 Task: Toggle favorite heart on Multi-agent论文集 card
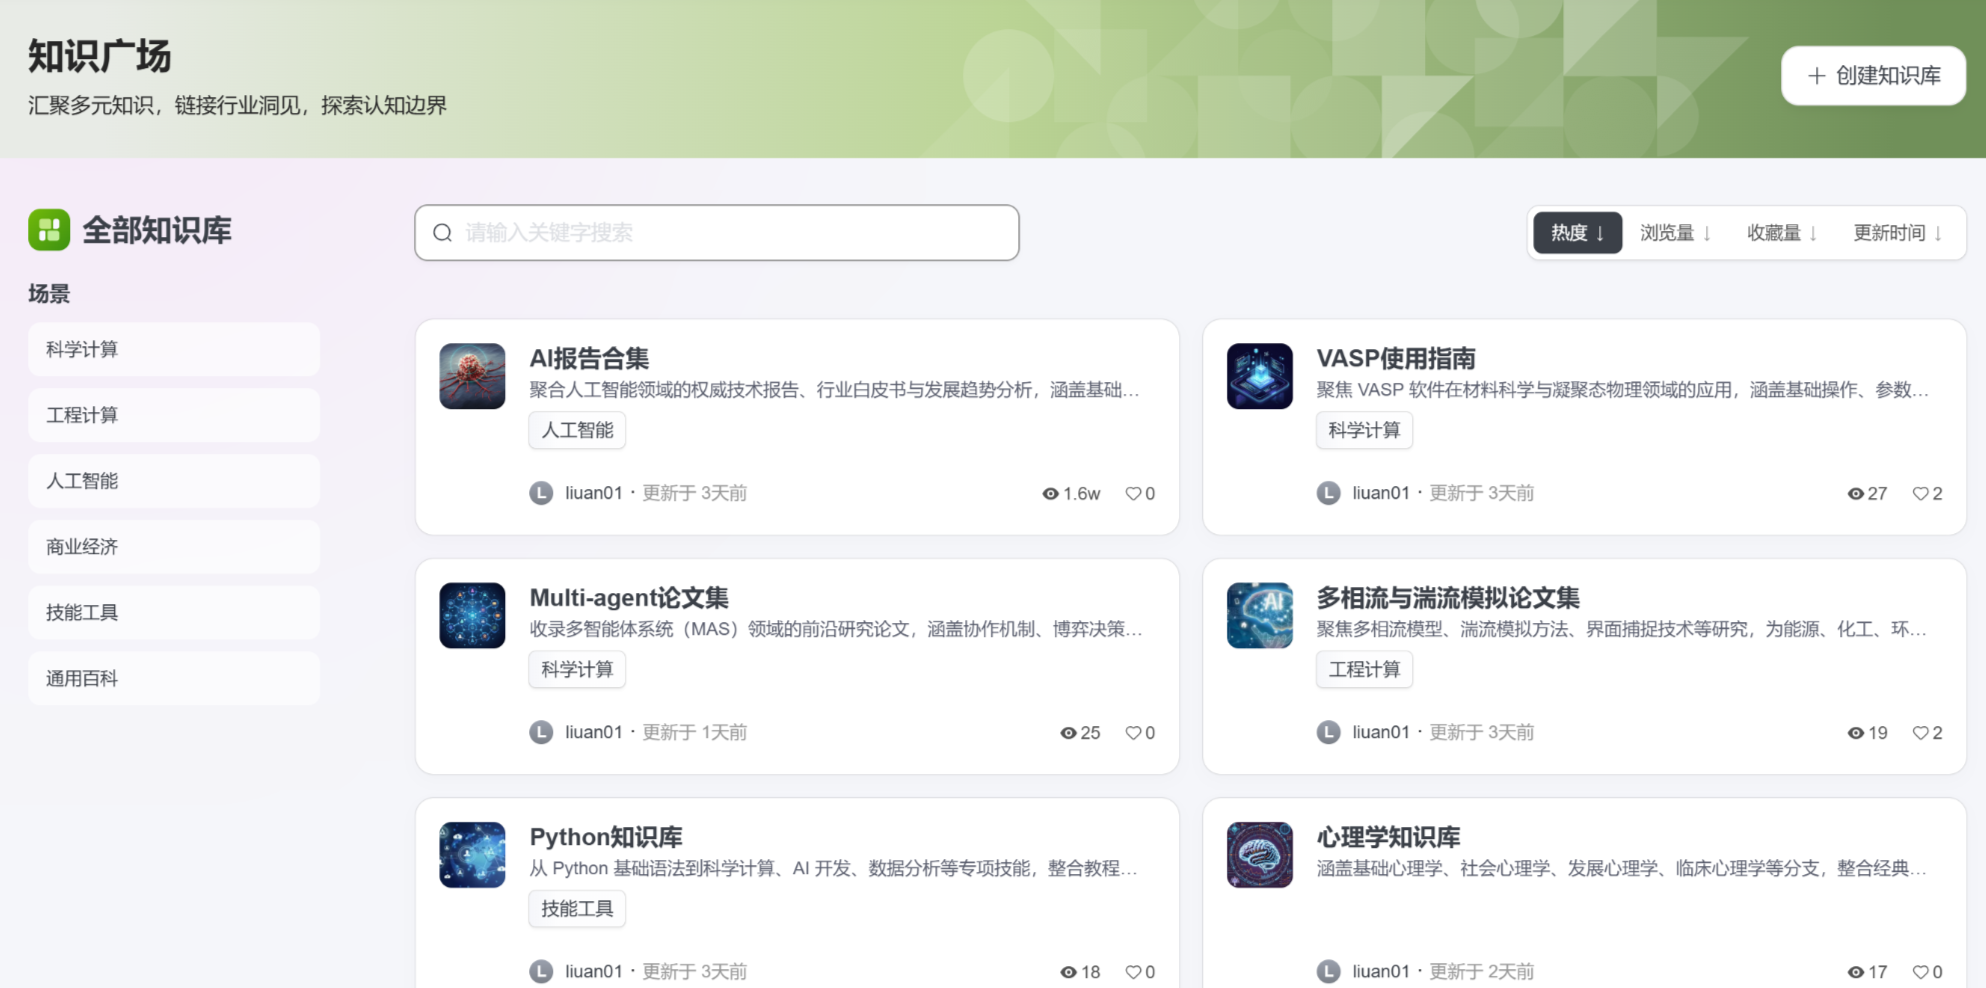click(x=1133, y=733)
